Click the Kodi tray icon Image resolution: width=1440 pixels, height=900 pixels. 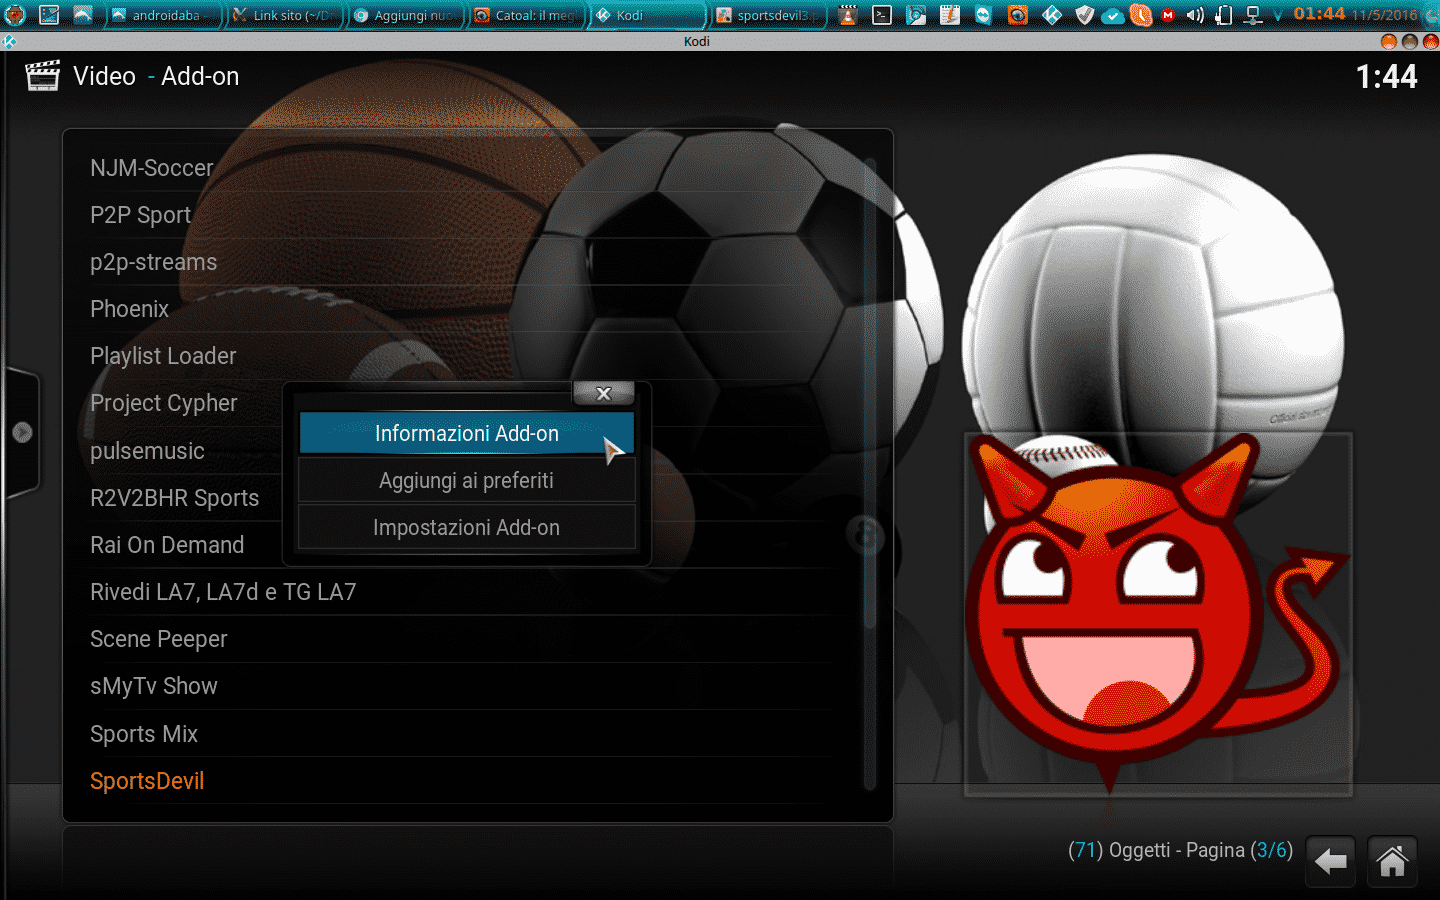tap(1051, 15)
